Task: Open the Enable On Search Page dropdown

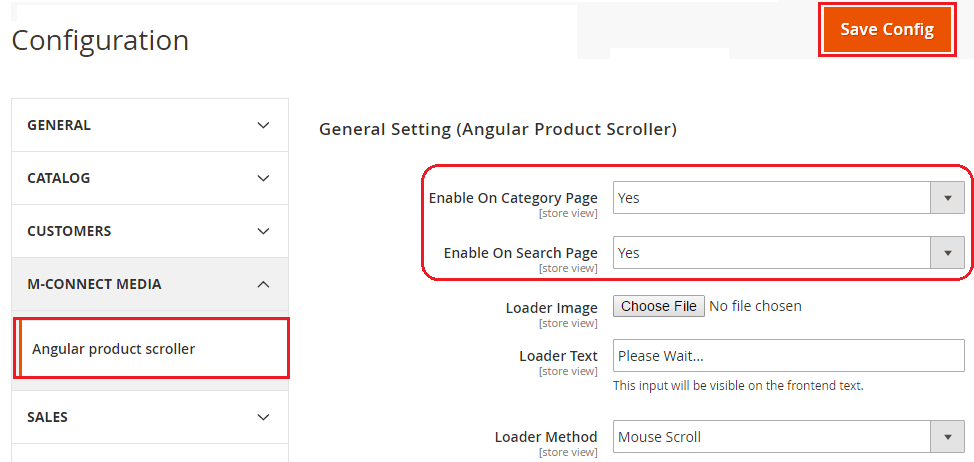Action: point(772,253)
